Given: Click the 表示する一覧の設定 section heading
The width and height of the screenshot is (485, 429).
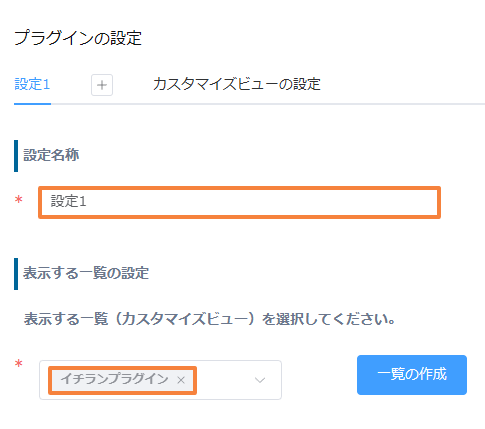Looking at the screenshot, I should pyautogui.click(x=86, y=273).
